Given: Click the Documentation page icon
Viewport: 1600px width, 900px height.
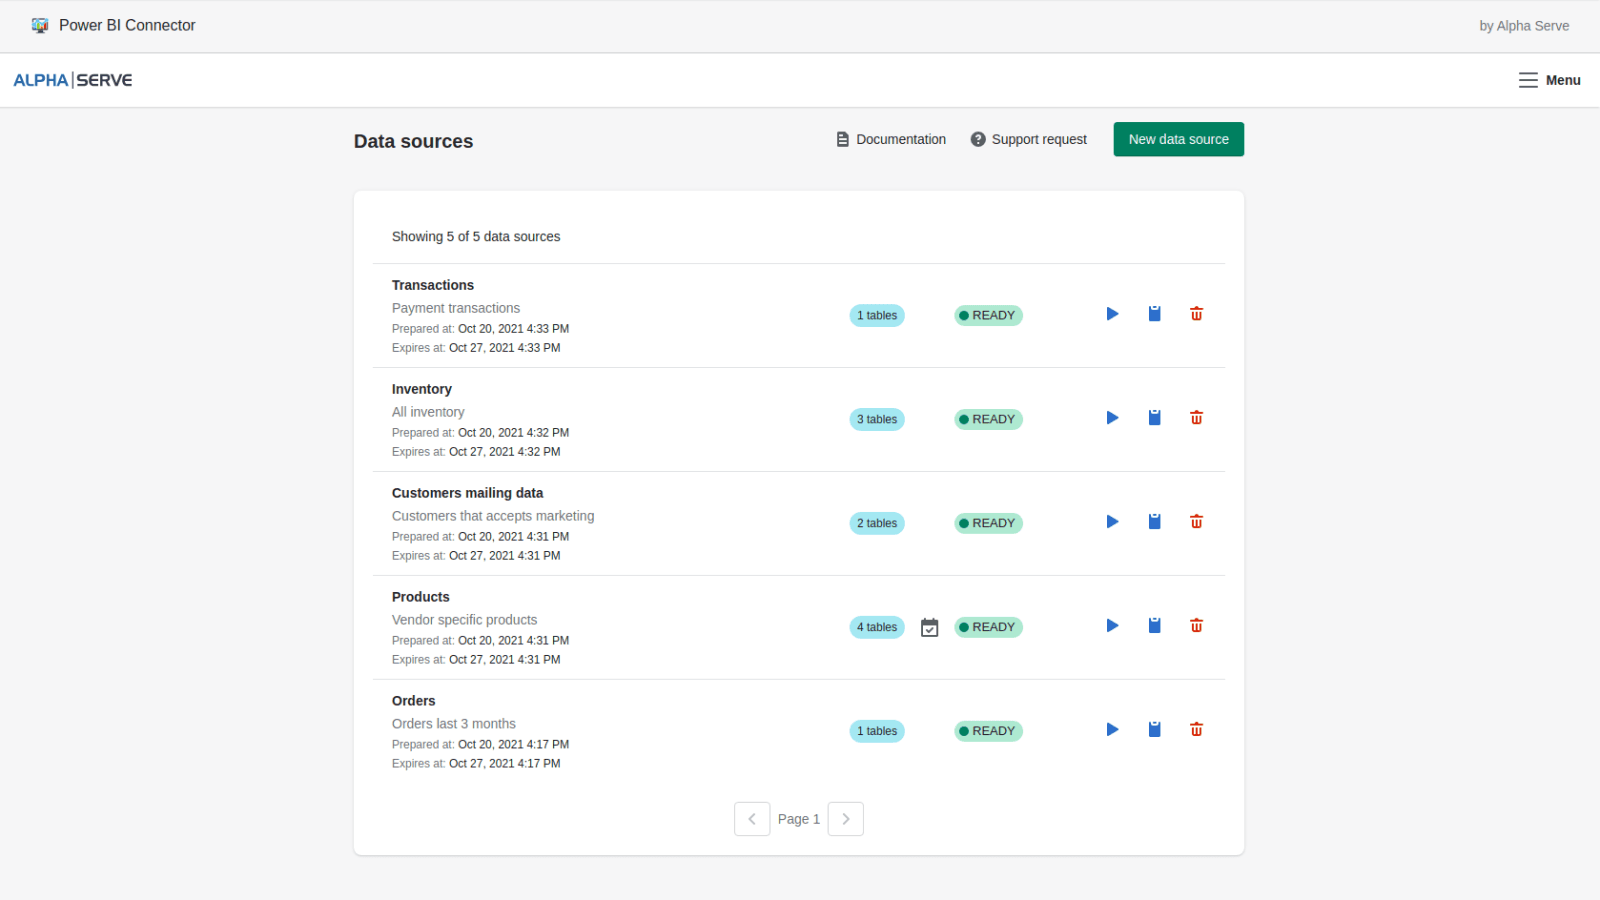Looking at the screenshot, I should pos(842,139).
